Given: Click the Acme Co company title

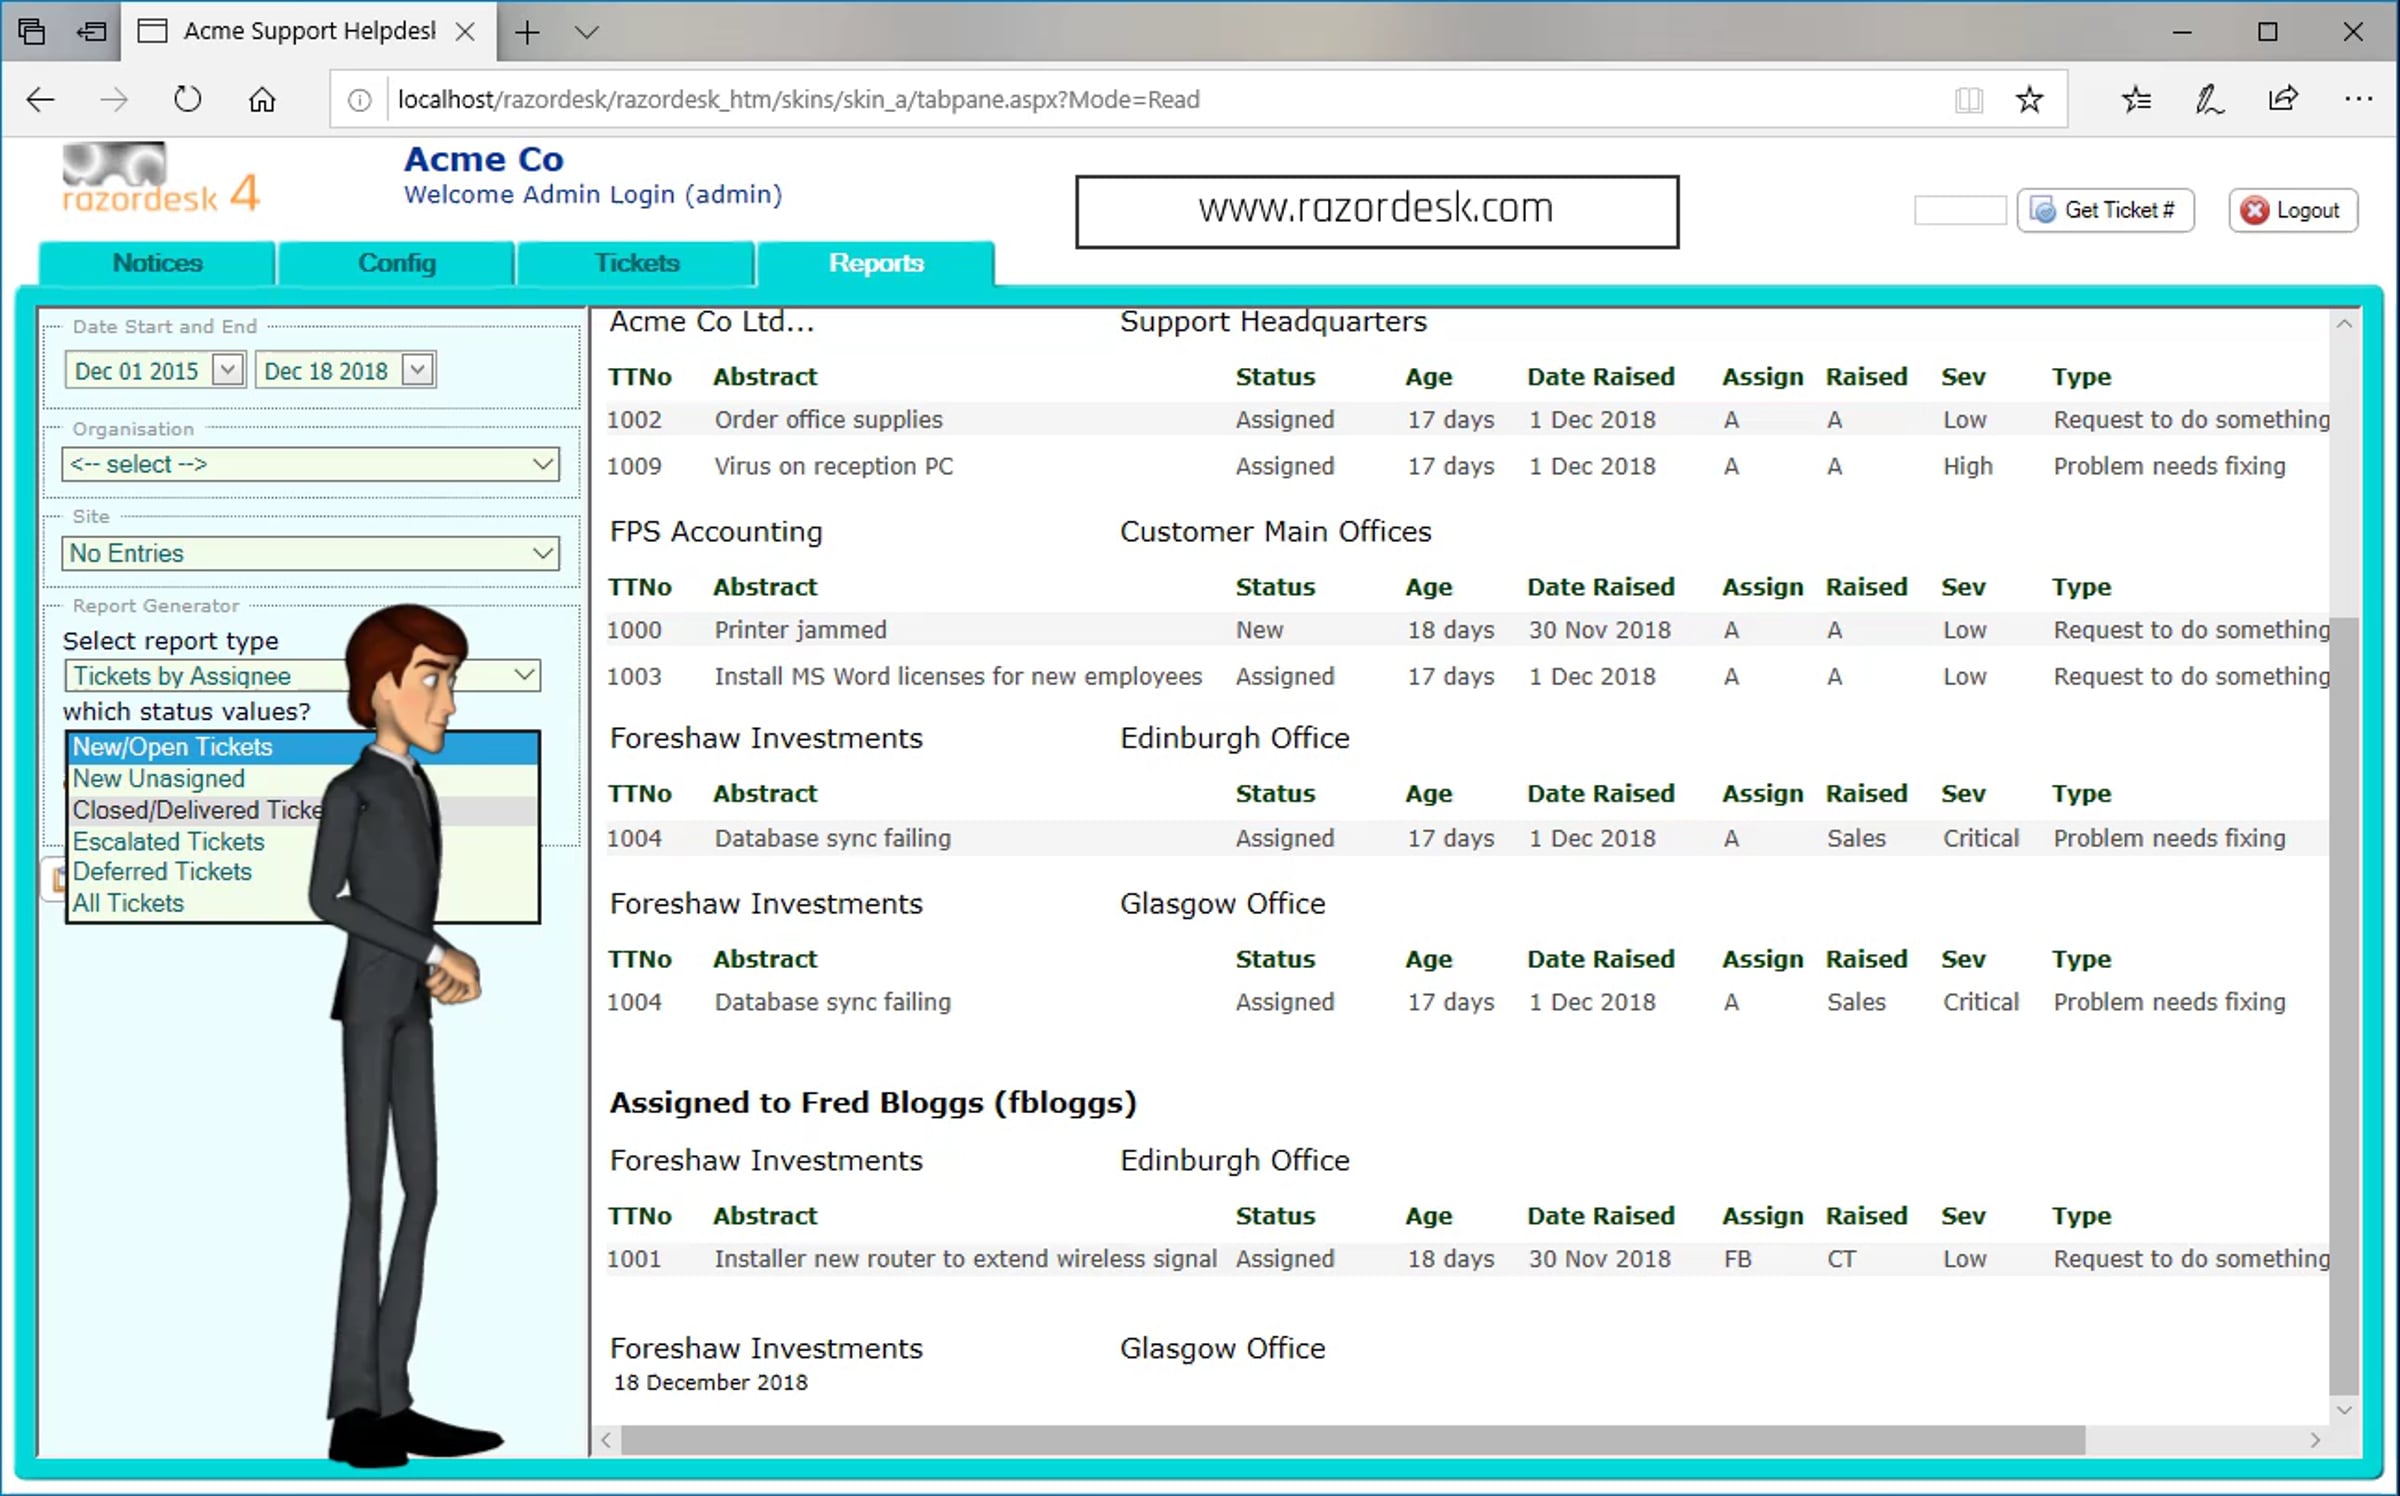Looking at the screenshot, I should click(484, 159).
